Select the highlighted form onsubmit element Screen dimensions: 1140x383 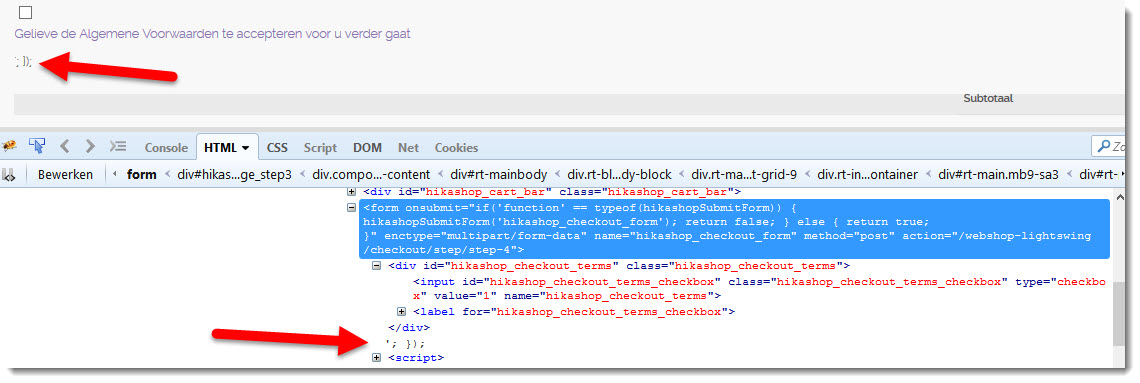734,229
